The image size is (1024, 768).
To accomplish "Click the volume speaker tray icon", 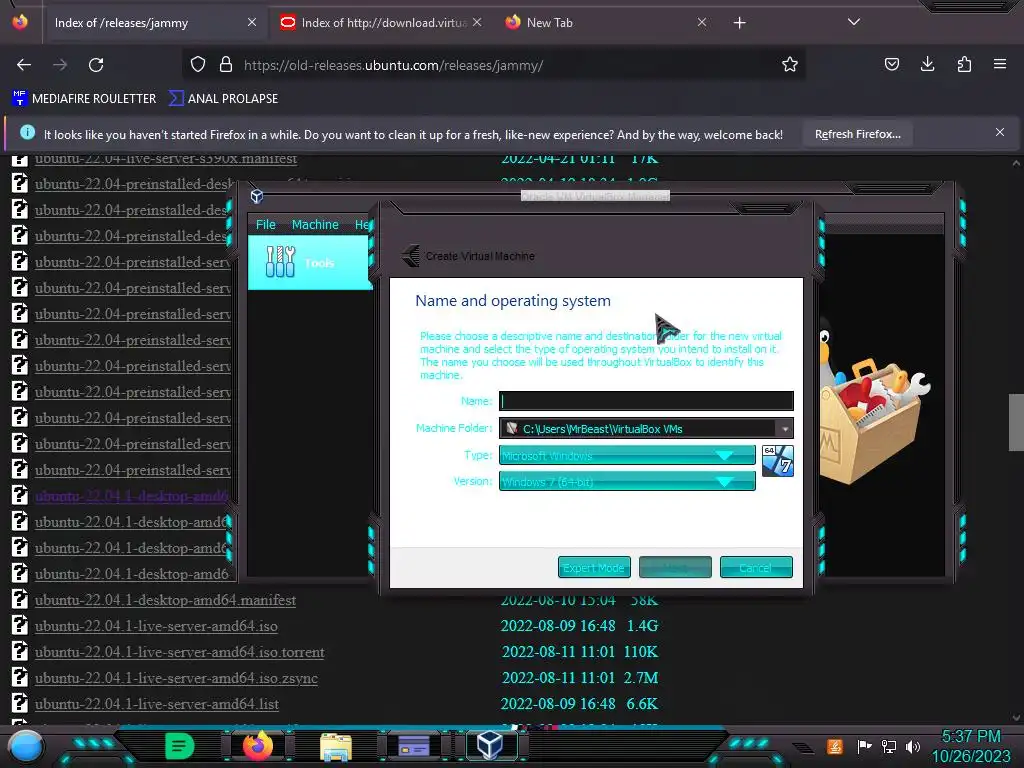I will coord(913,746).
